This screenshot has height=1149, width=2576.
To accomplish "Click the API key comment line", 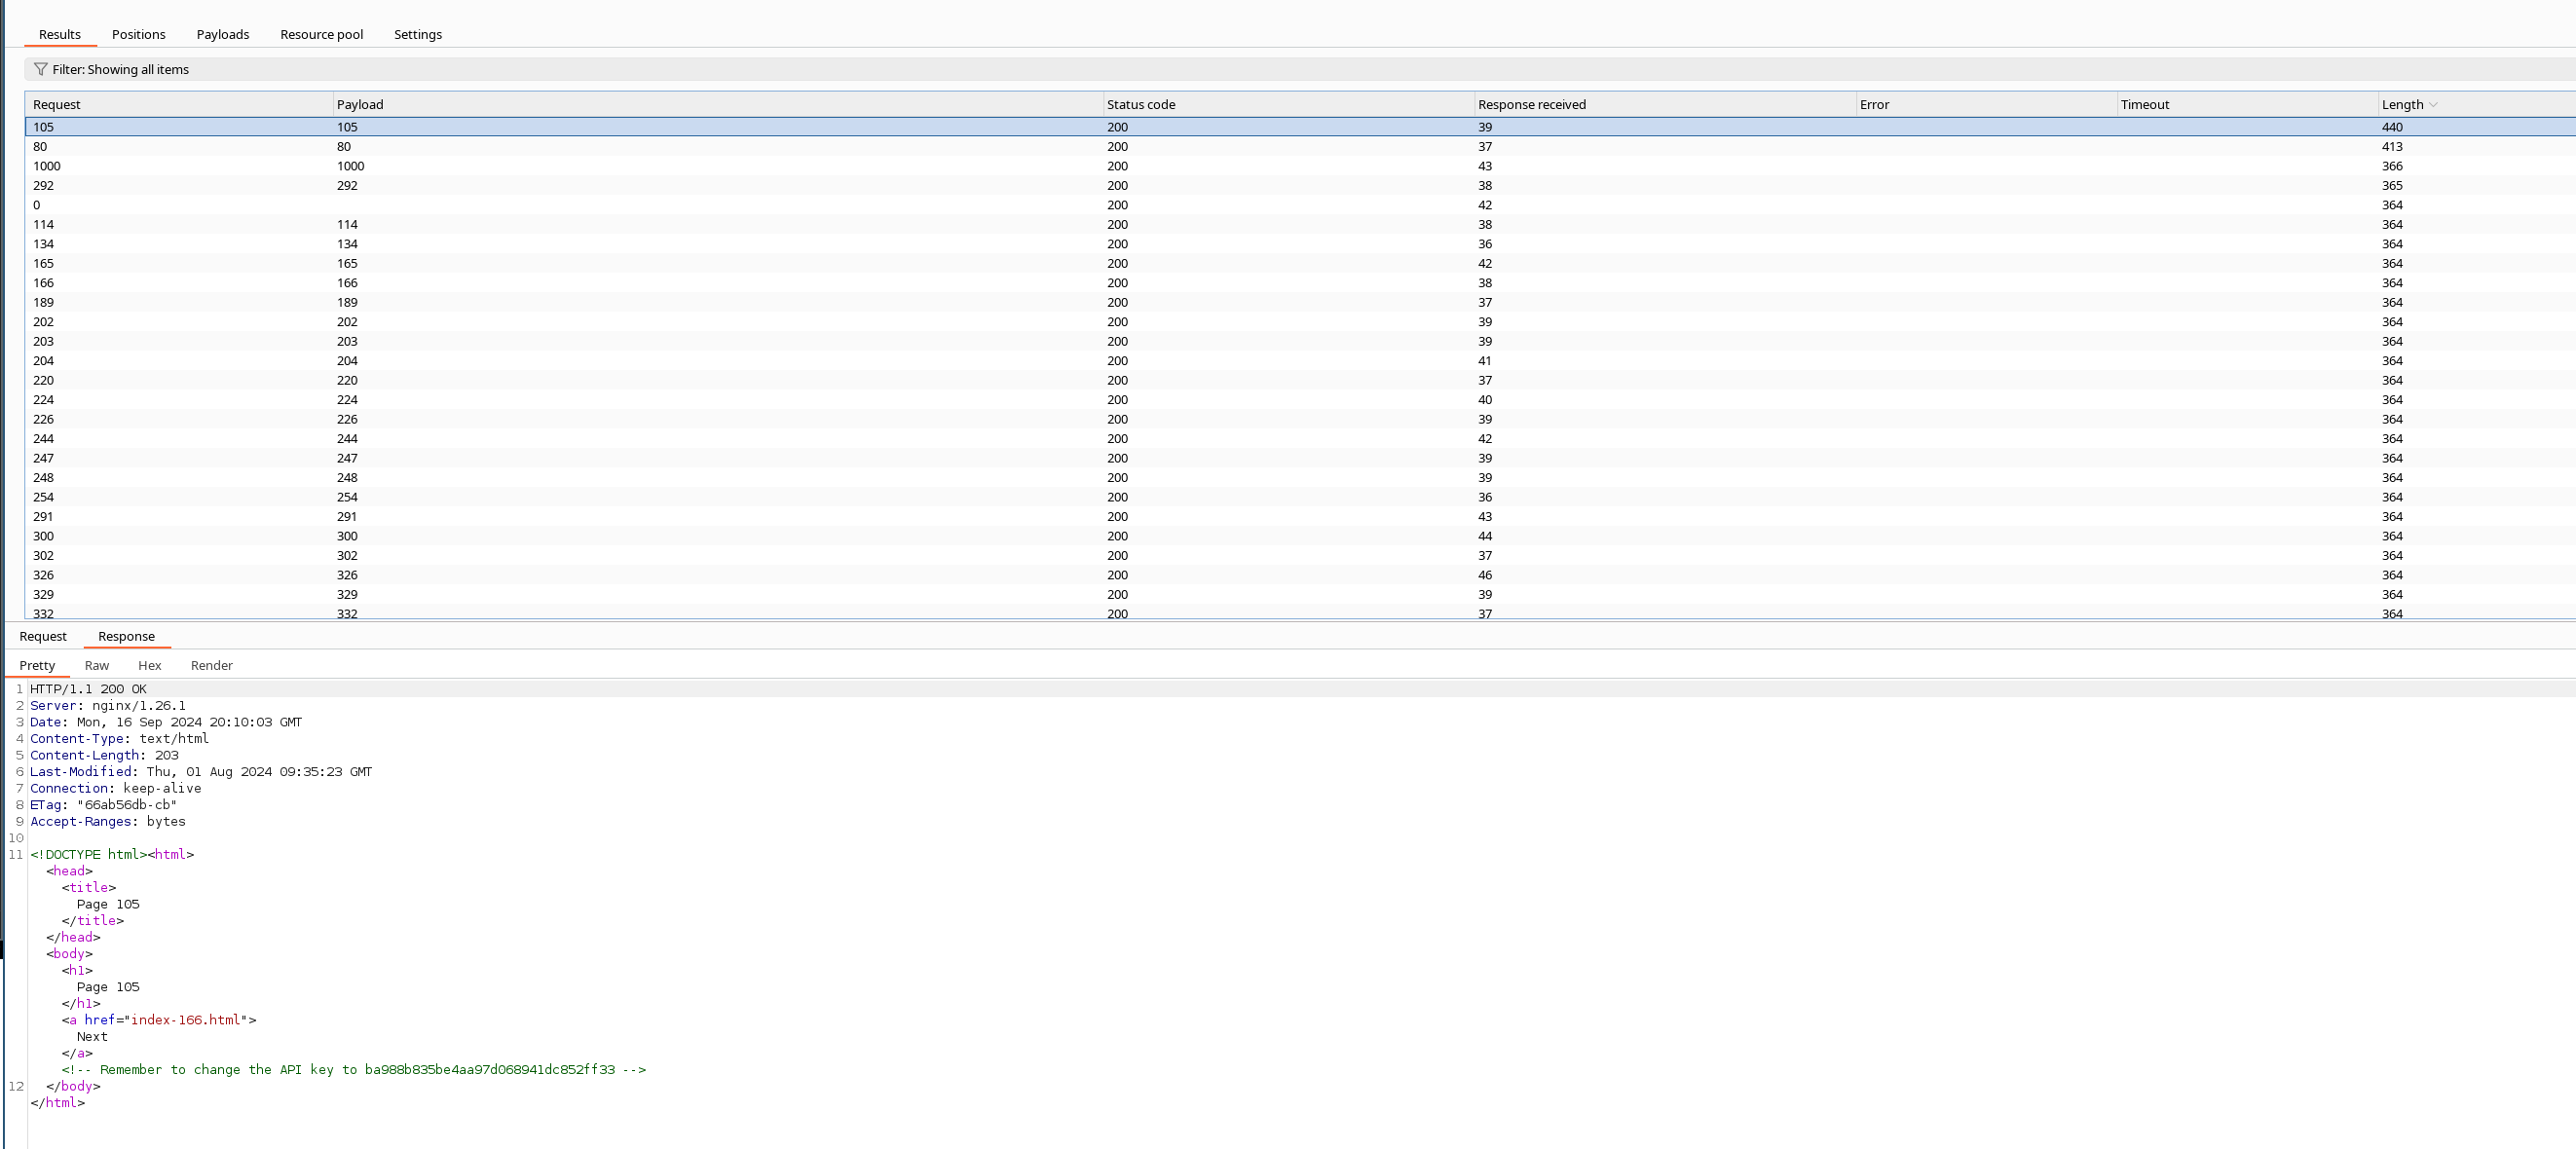I will click(x=354, y=1070).
